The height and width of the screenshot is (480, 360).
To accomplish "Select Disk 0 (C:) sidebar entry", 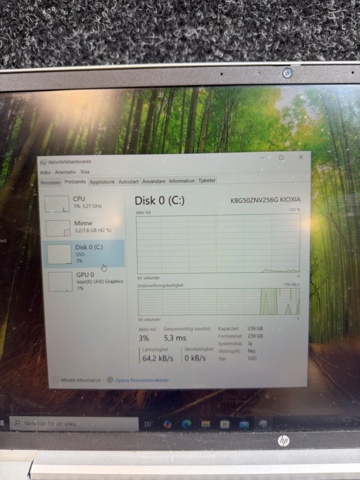I will [84, 253].
